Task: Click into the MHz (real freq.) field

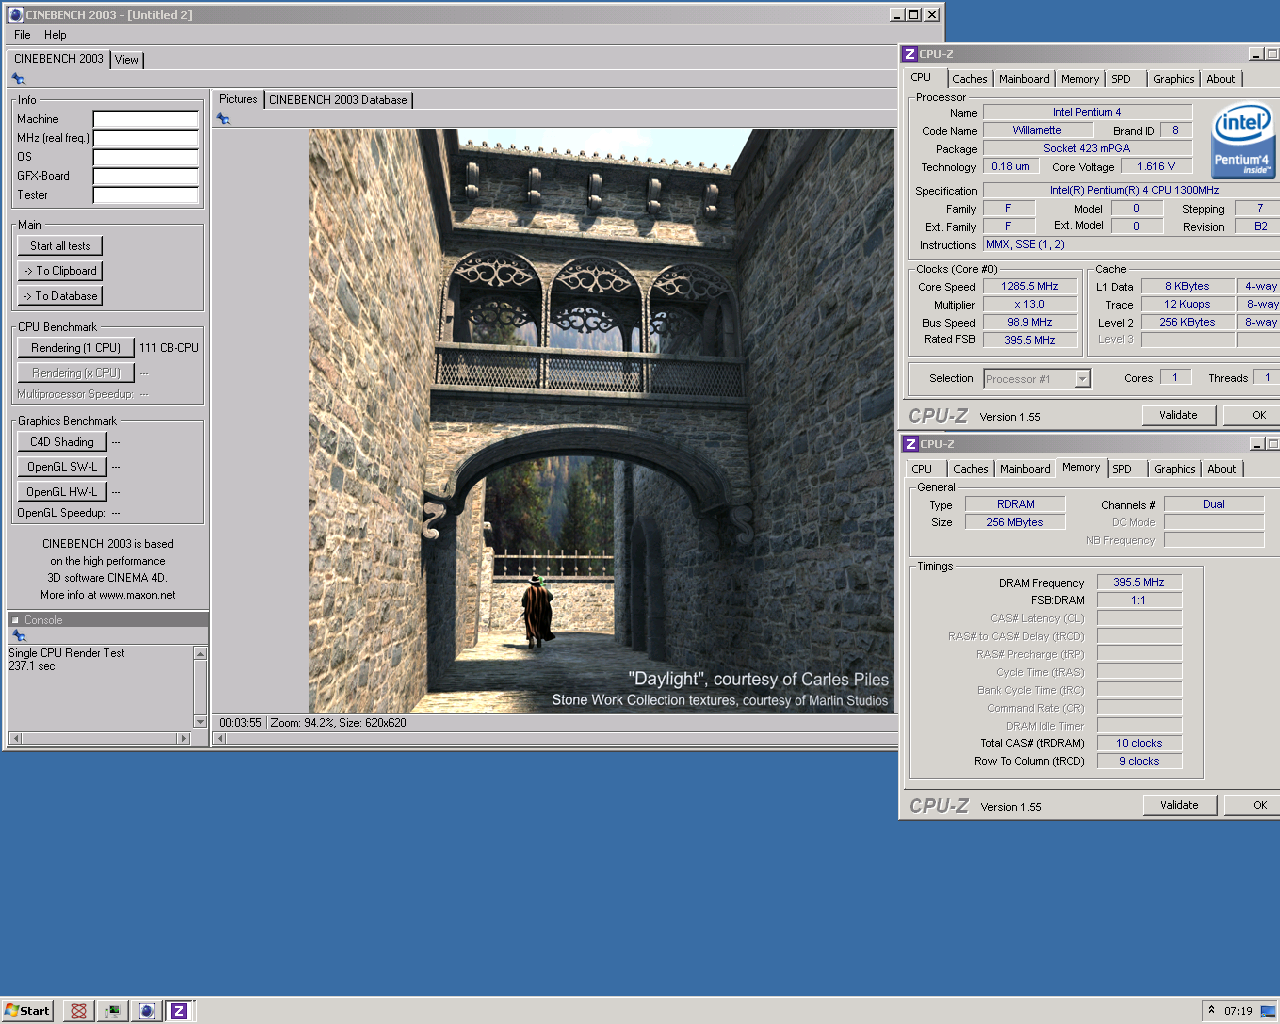Action: point(146,138)
